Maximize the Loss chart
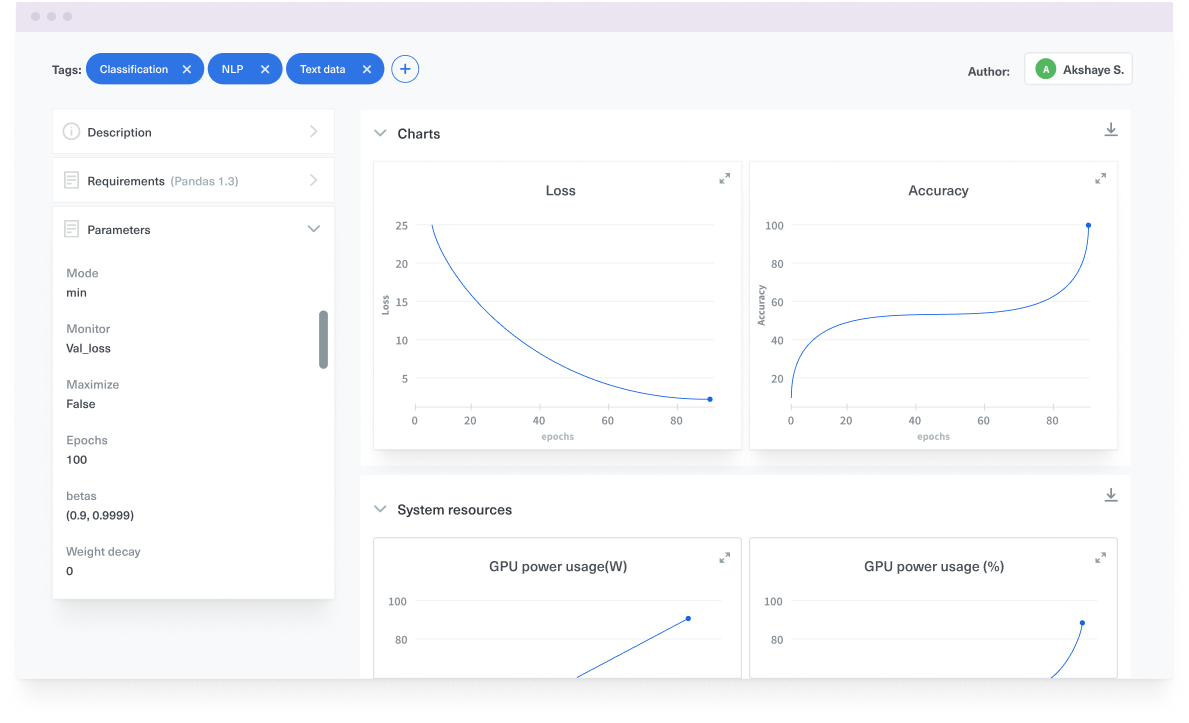Screen dimensions: 1189x723 (x=724, y=178)
